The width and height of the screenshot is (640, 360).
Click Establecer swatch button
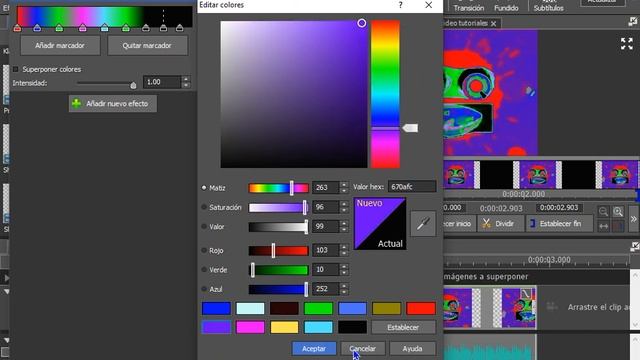pos(403,327)
